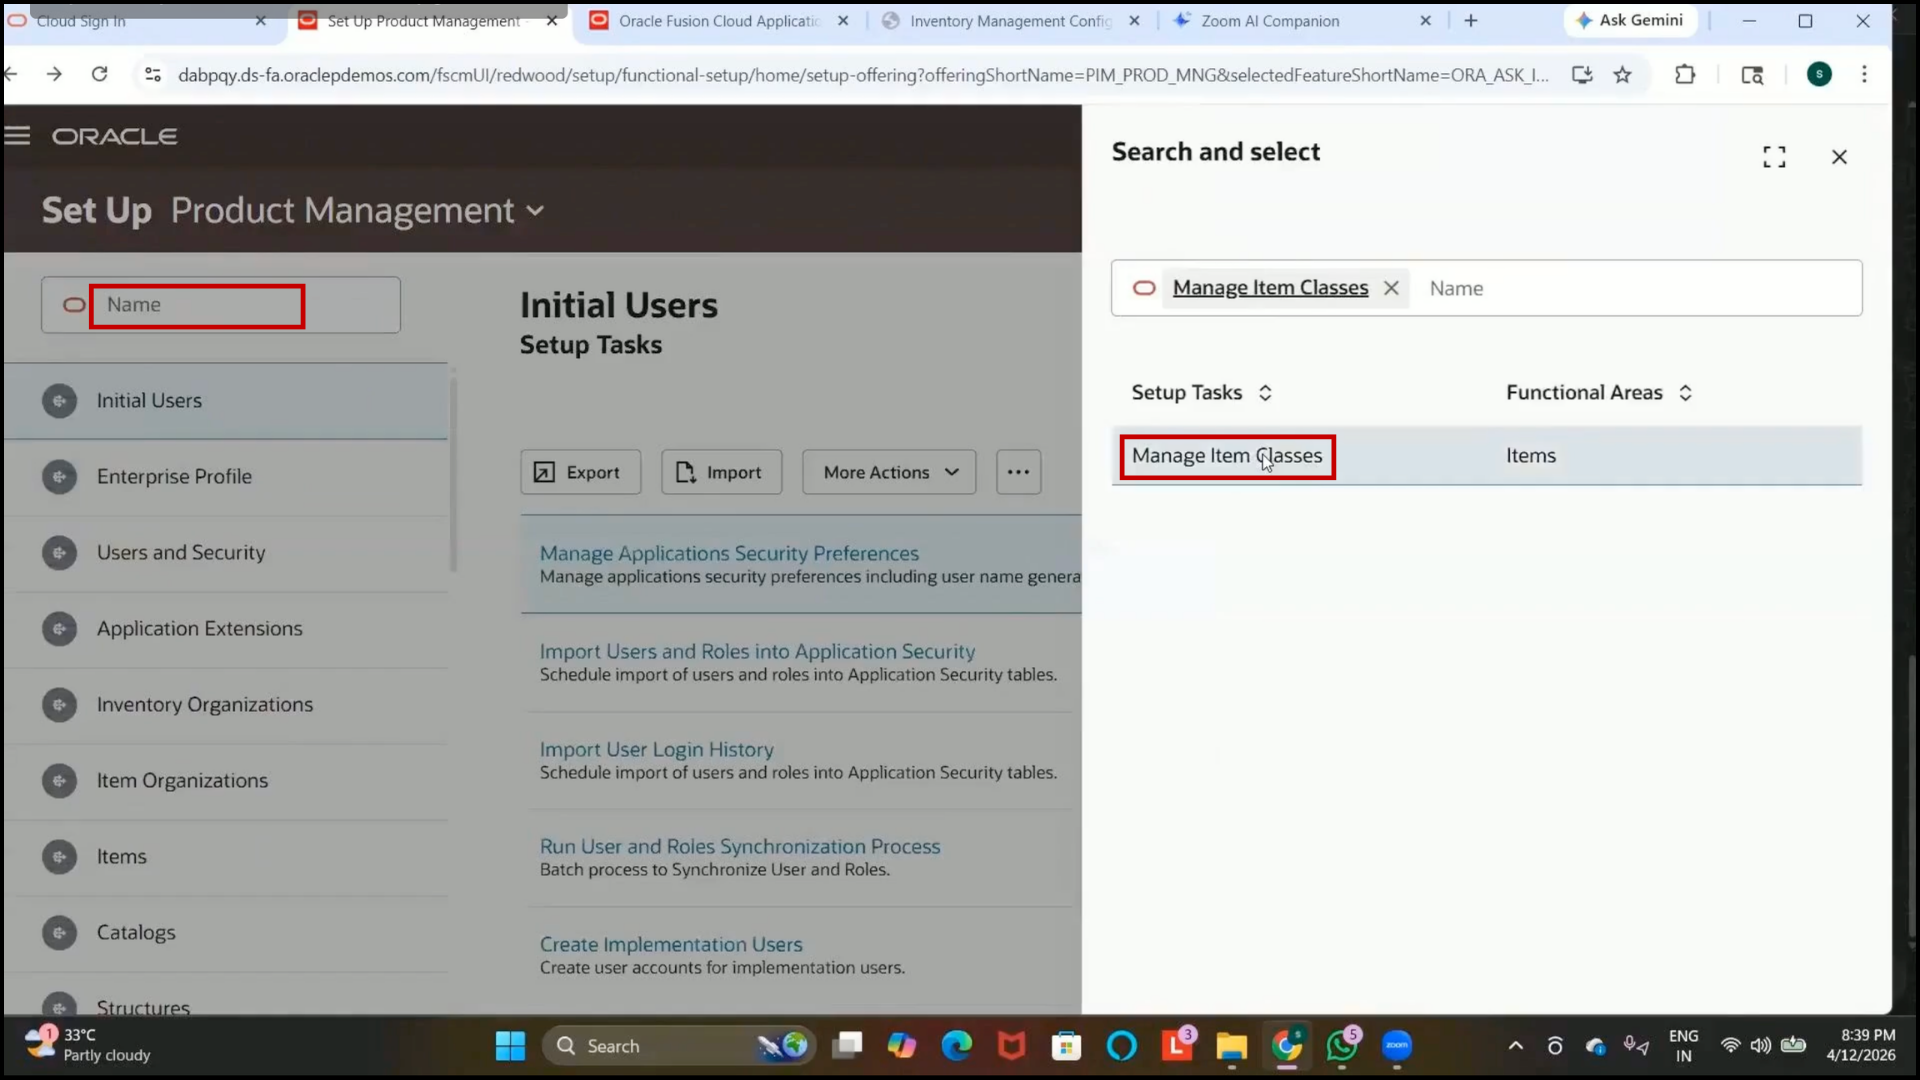Open Manage Applications Security Preferences task
The width and height of the screenshot is (1920, 1080).
pyautogui.click(x=729, y=553)
